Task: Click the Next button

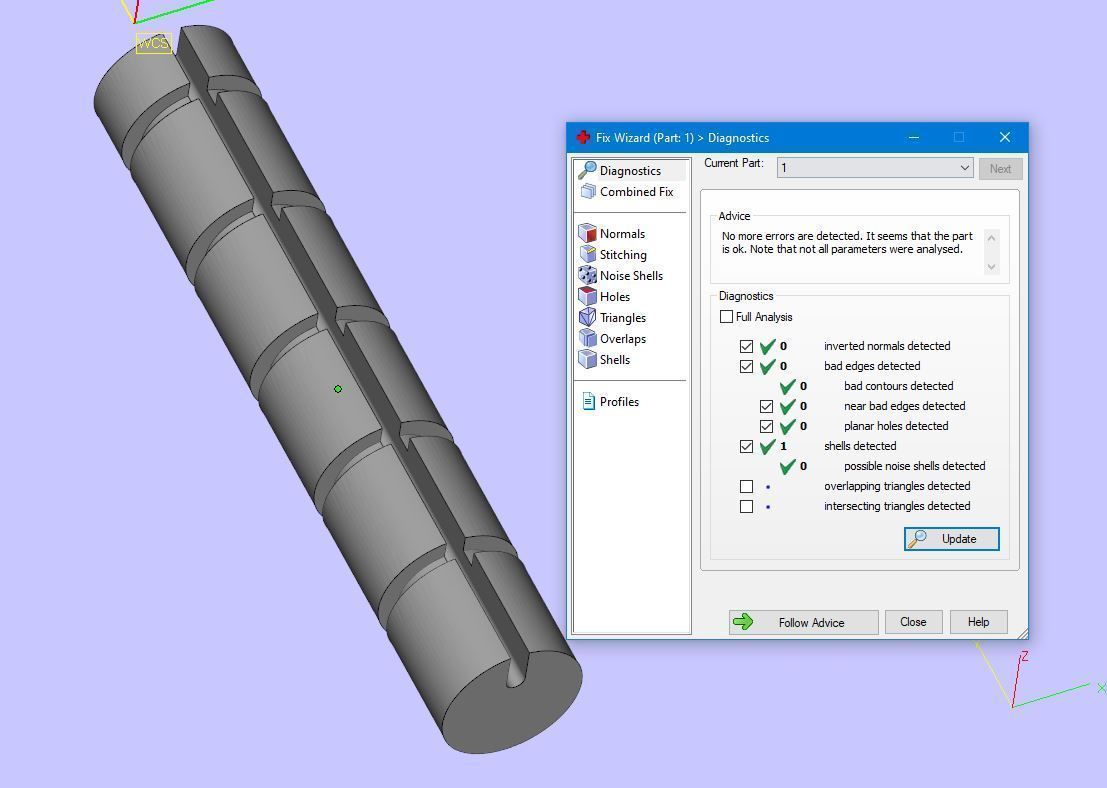Action: (1000, 169)
